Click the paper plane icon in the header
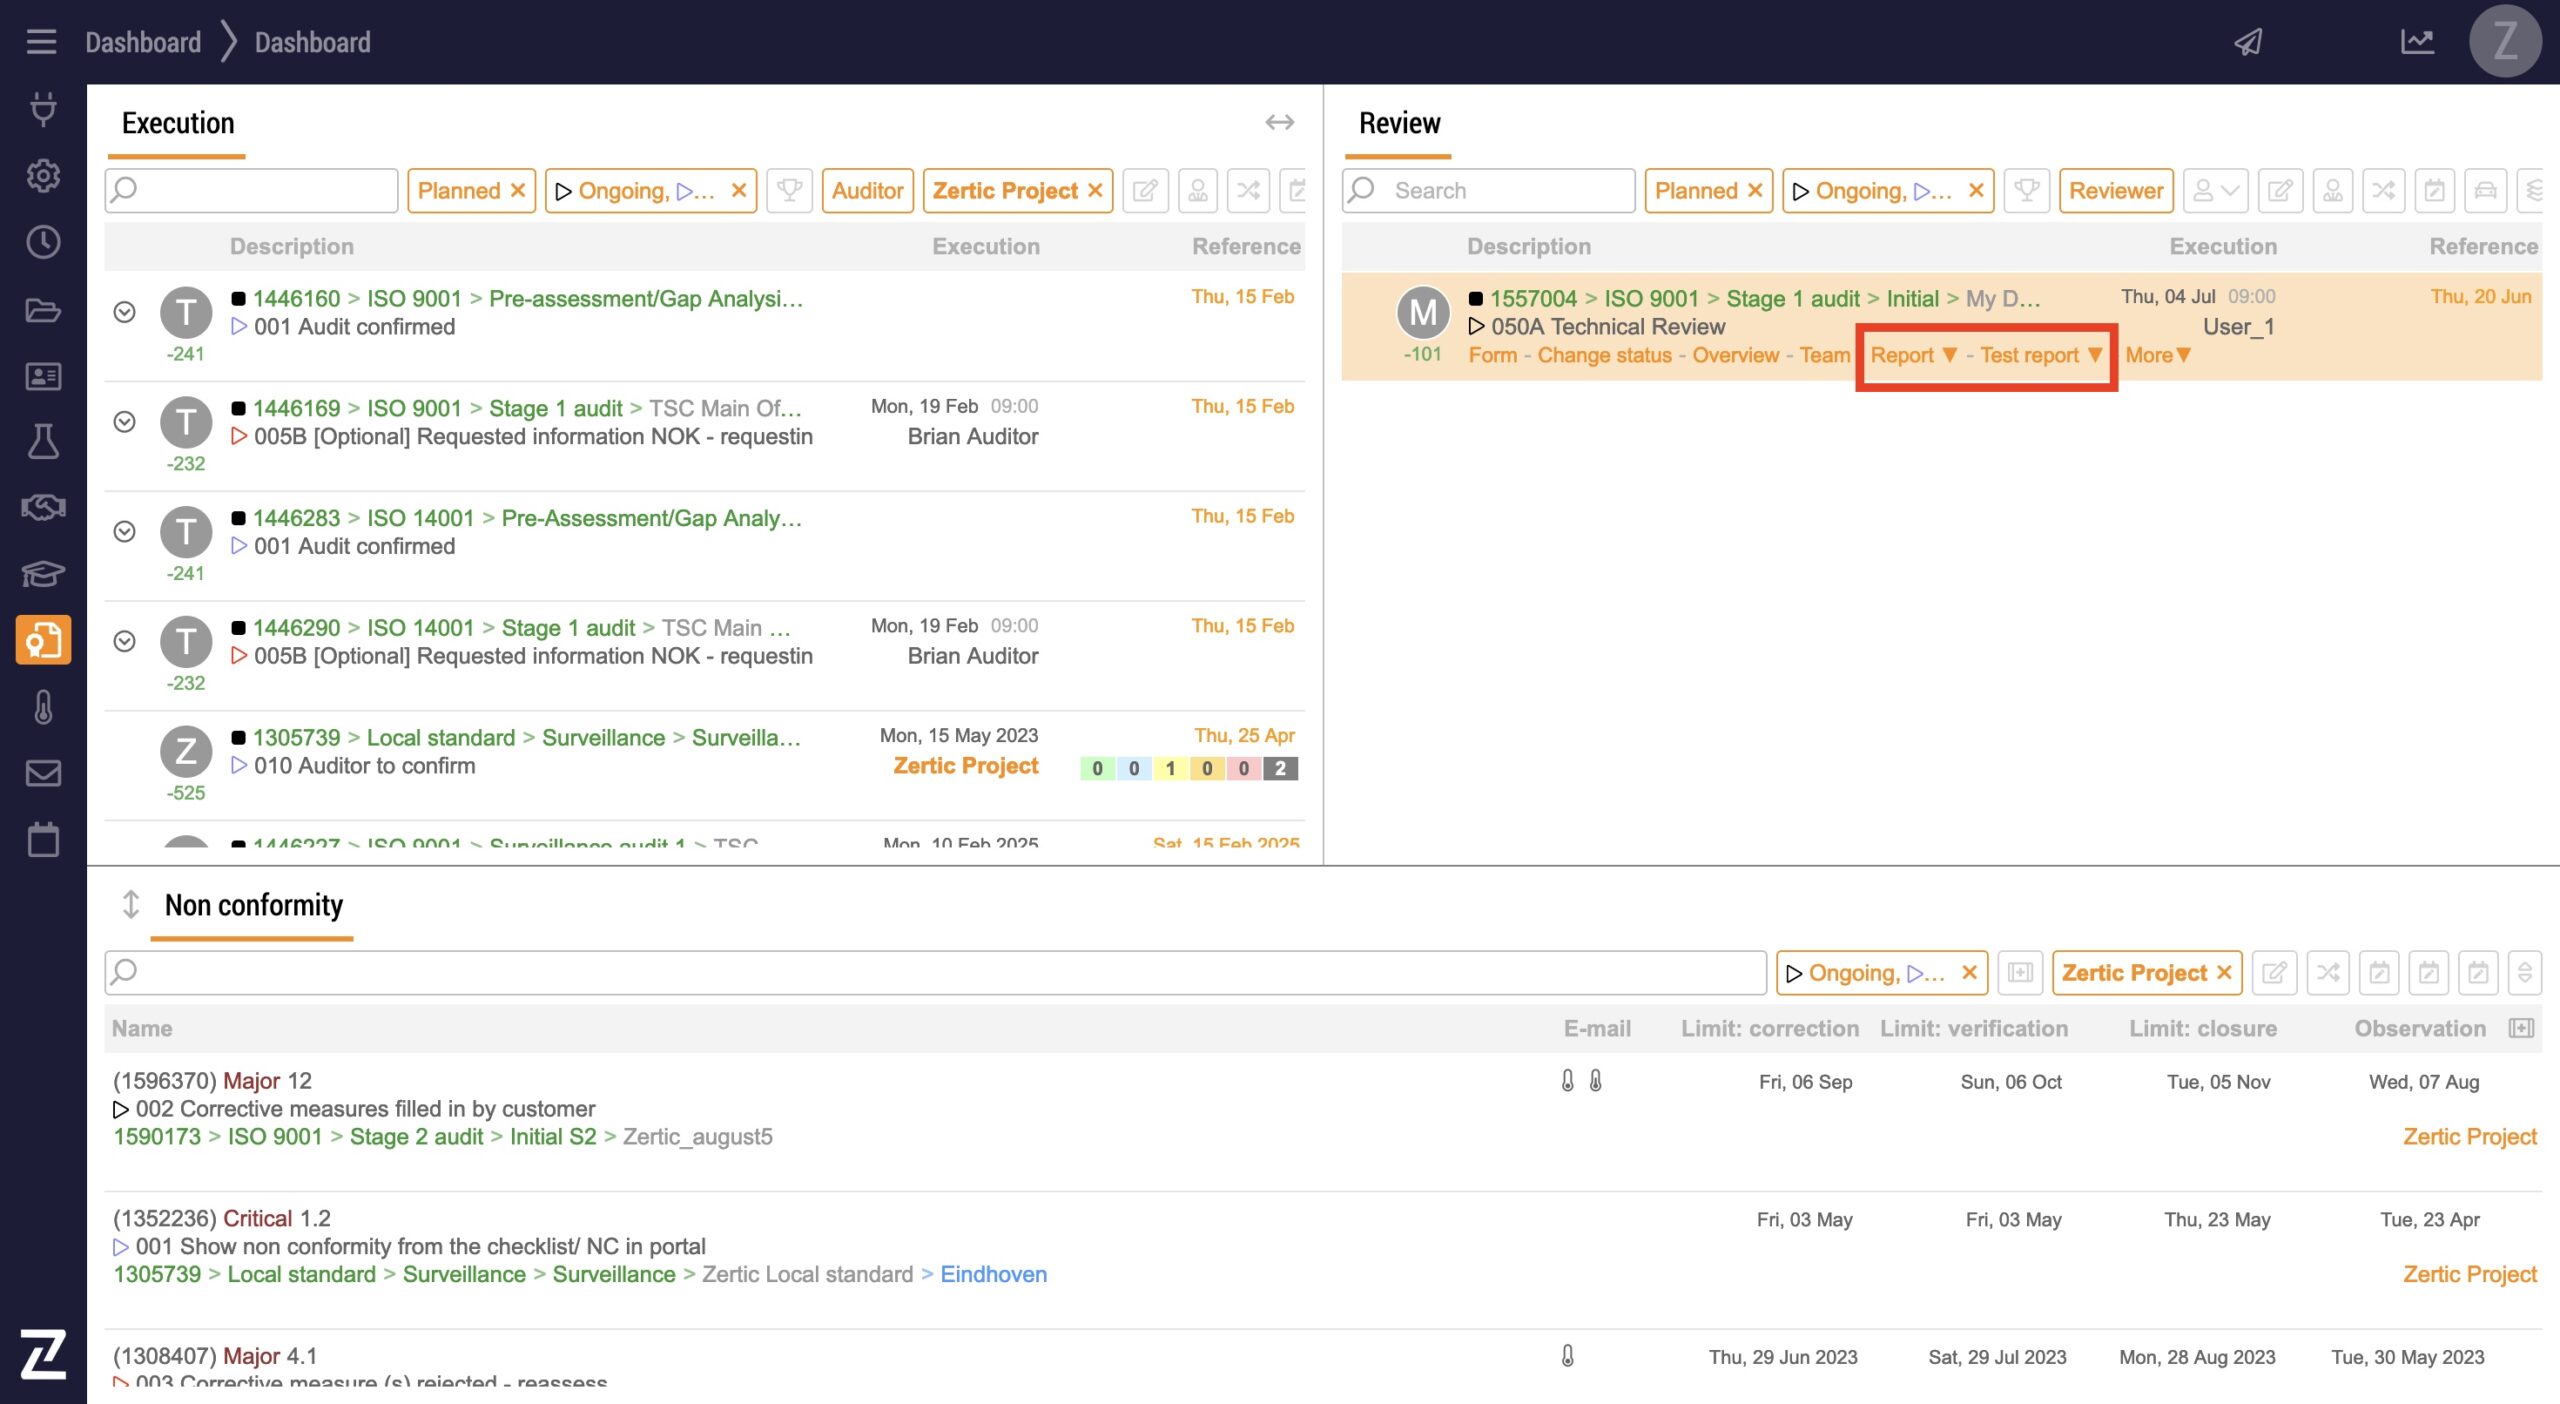2560x1404 pixels. (2248, 42)
